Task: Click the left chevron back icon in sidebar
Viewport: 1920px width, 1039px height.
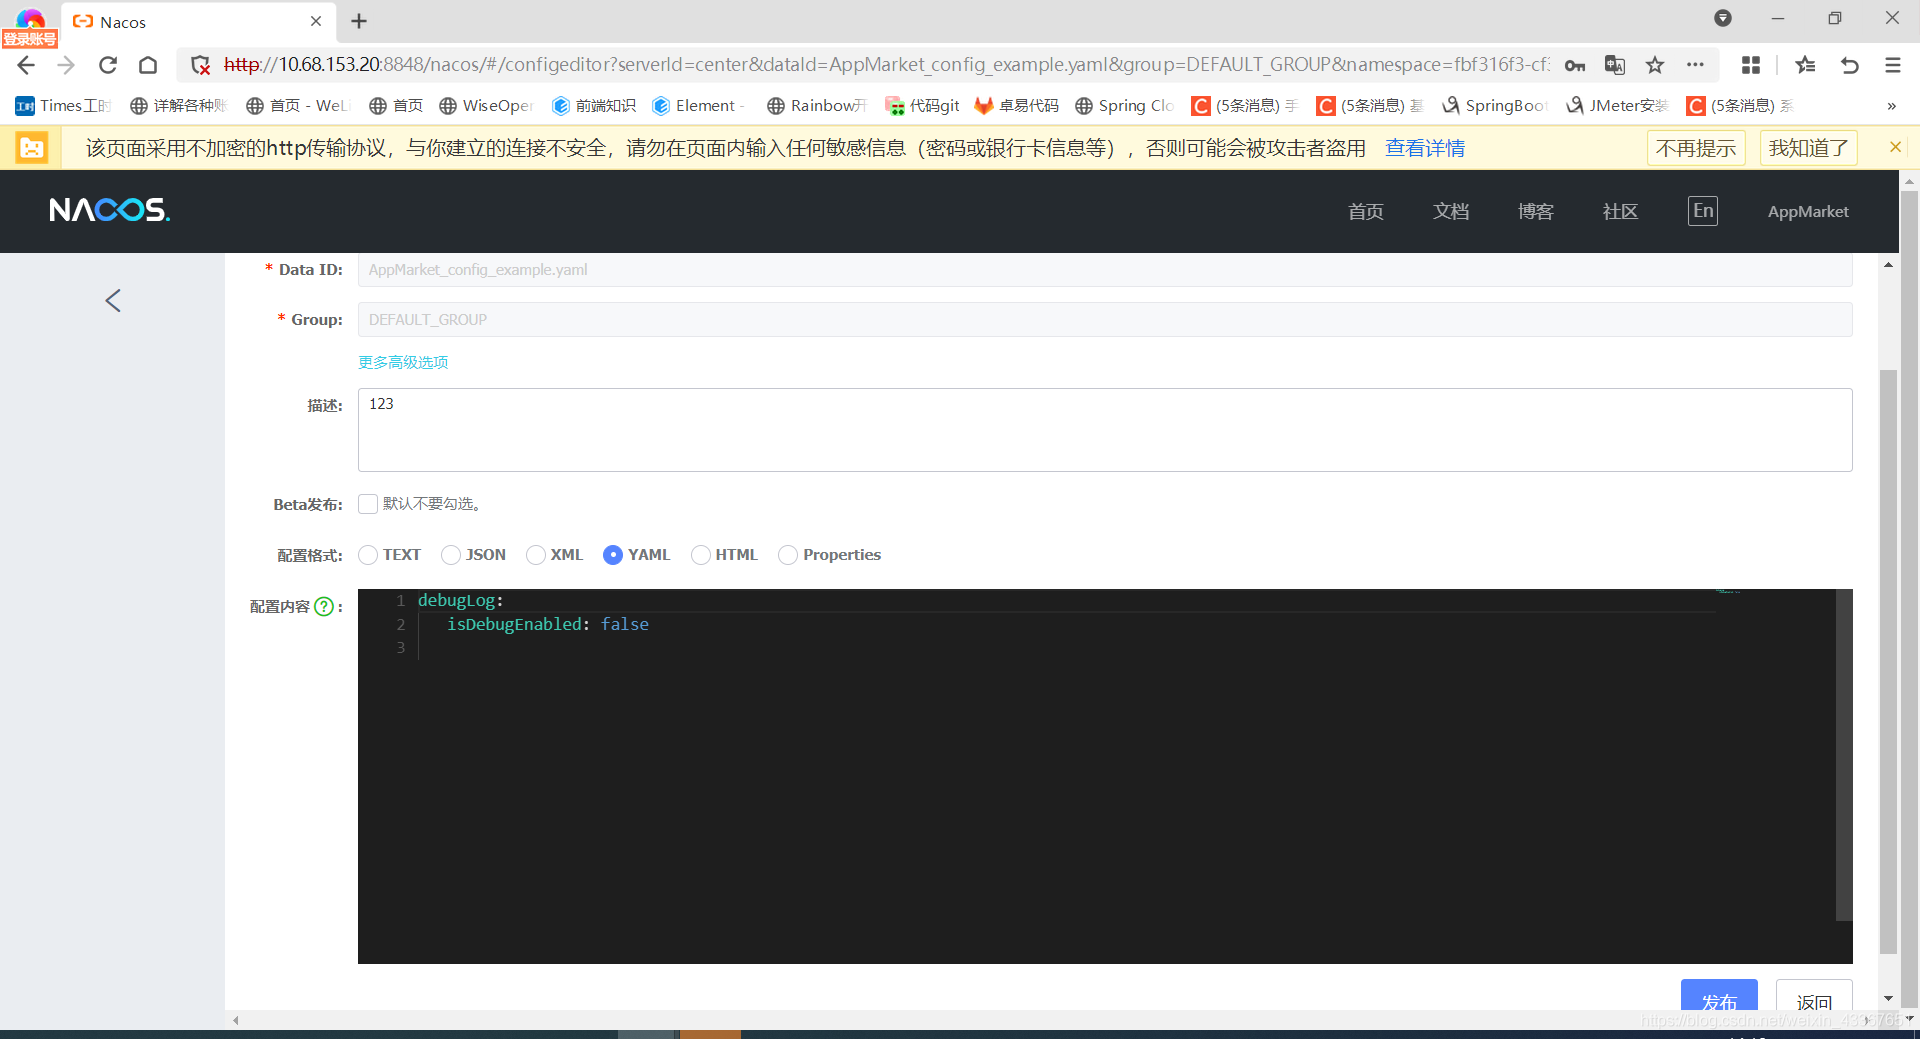Action: (x=113, y=300)
